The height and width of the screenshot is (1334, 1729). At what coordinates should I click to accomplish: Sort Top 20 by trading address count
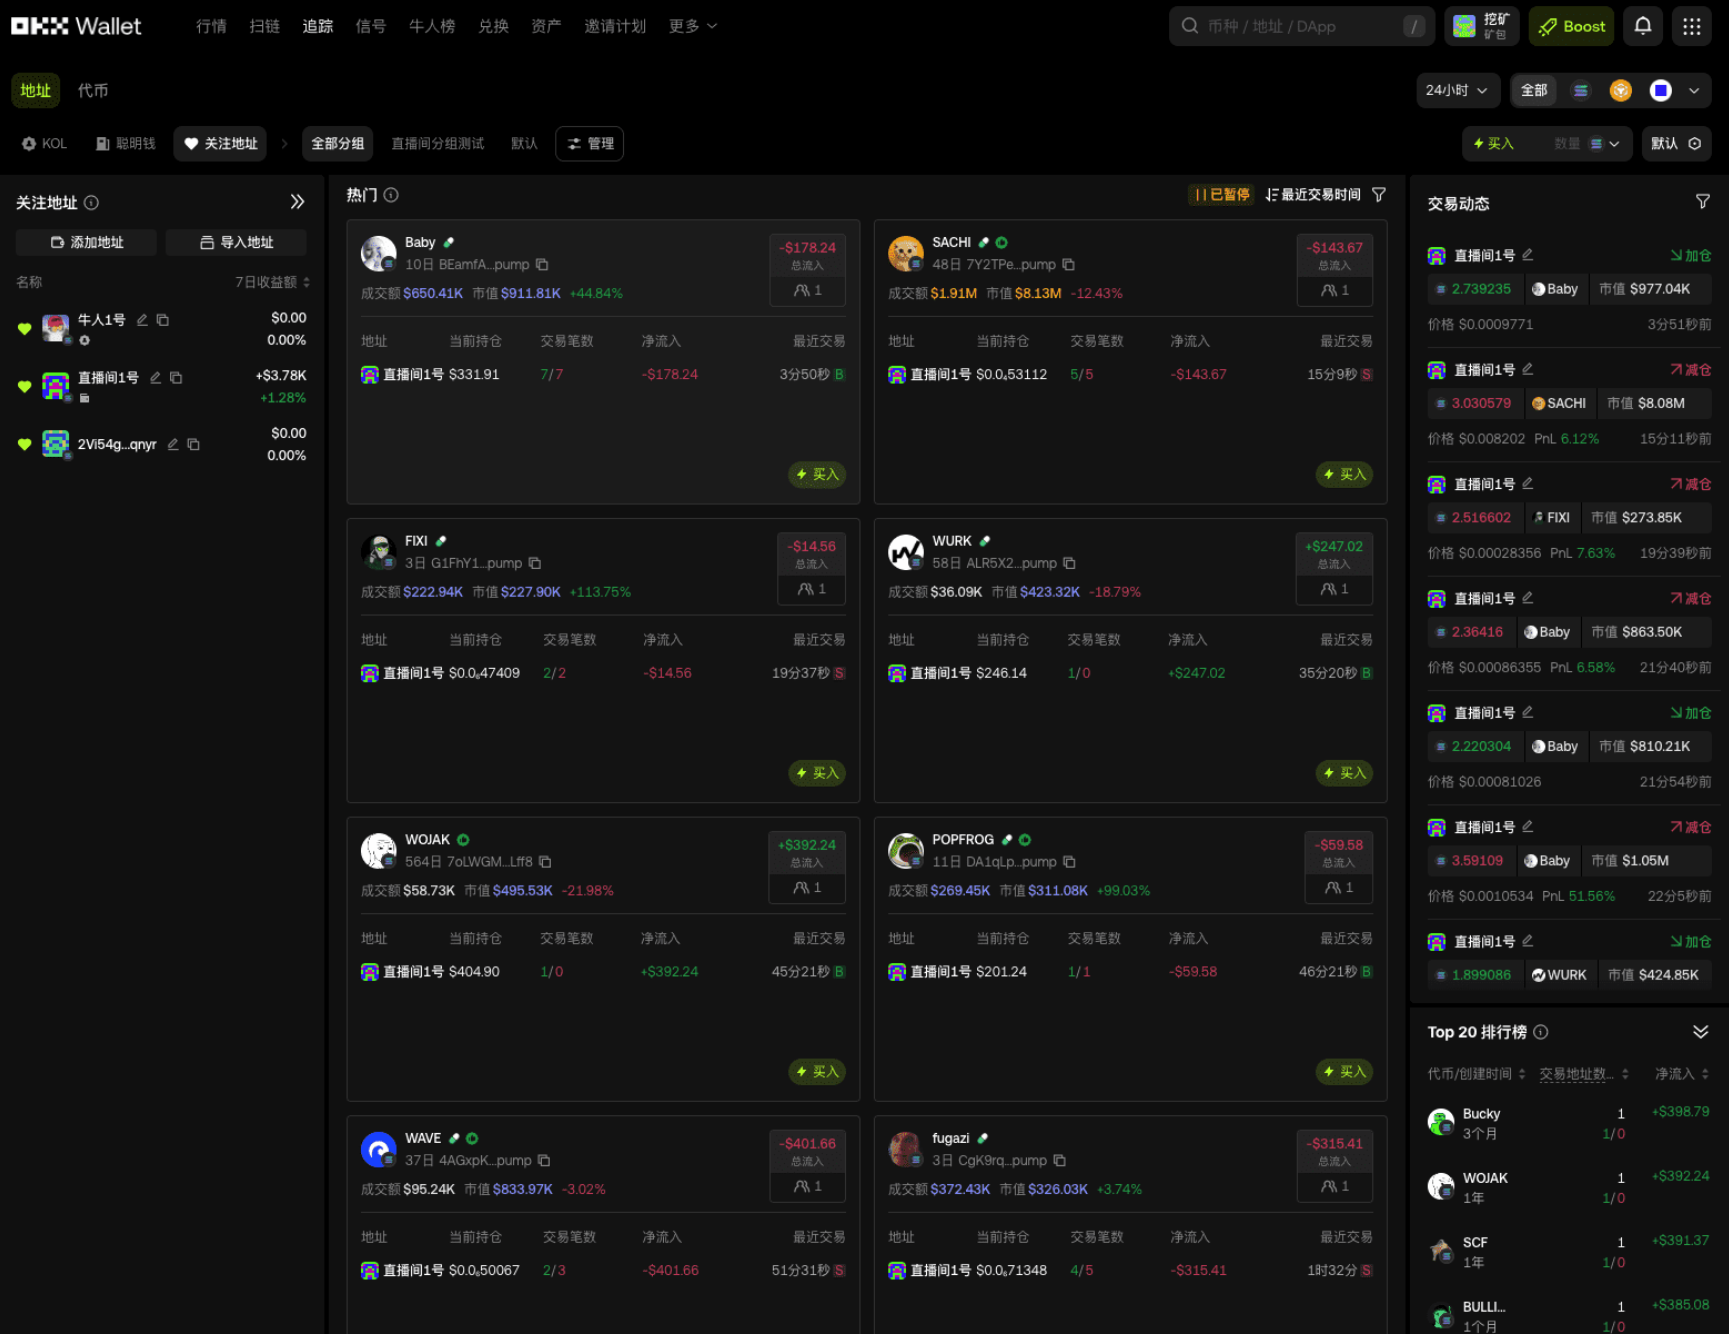point(1584,1074)
